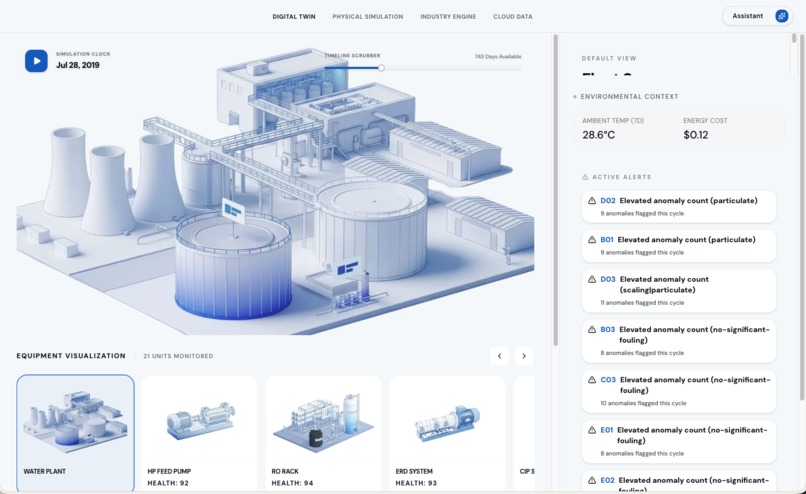Click the alerts sidebar vertical scrollbar
The width and height of the screenshot is (806, 494).
click(801, 216)
